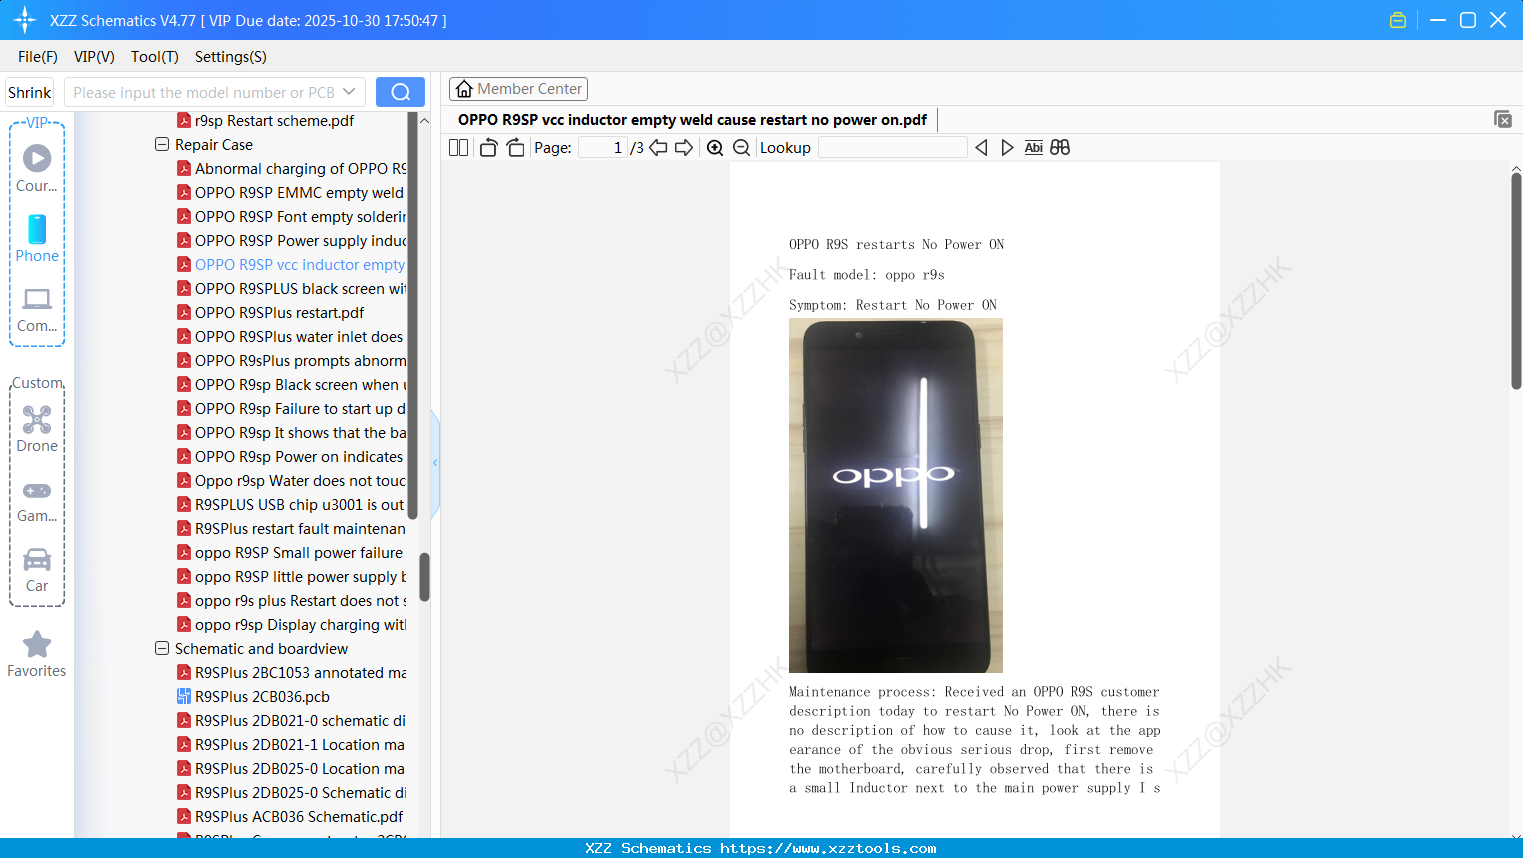Open the Favorites star

pyautogui.click(x=37, y=654)
